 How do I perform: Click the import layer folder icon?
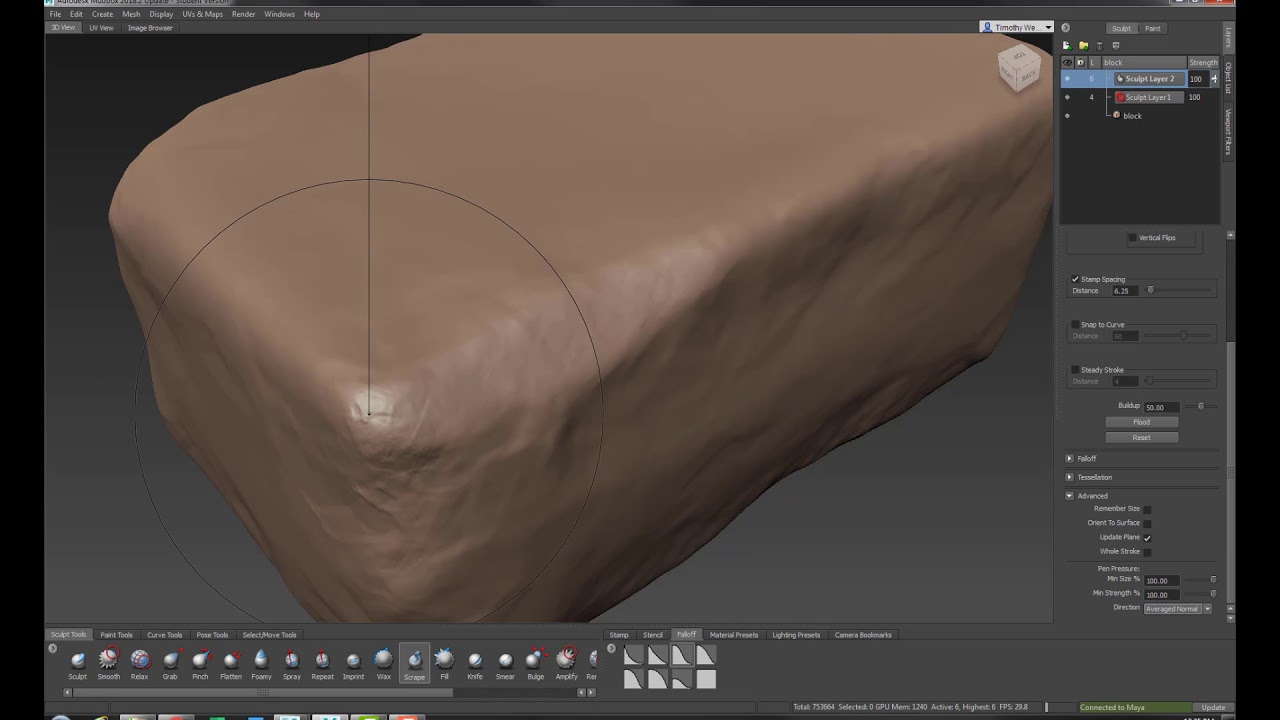click(x=1083, y=46)
